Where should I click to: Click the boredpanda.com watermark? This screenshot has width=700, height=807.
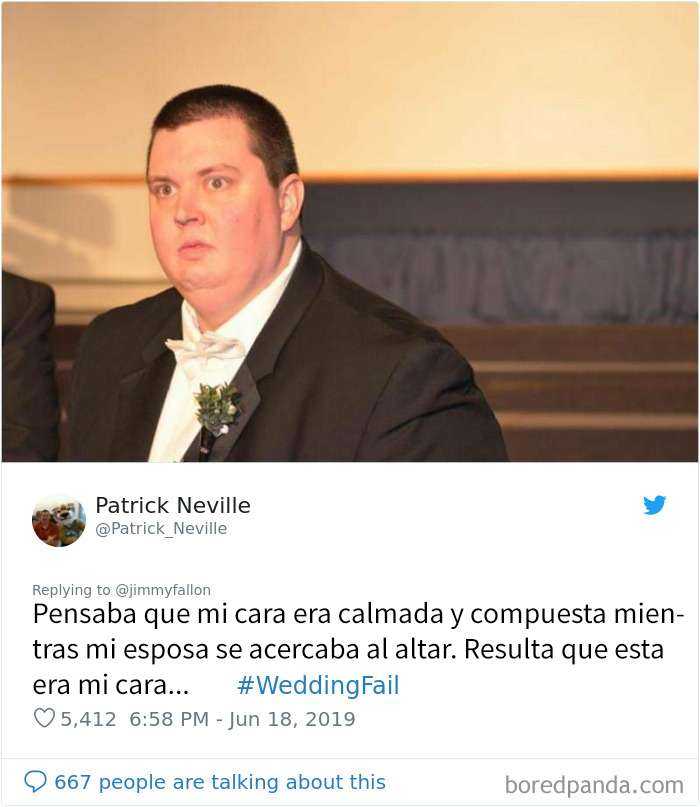pyautogui.click(x=594, y=785)
